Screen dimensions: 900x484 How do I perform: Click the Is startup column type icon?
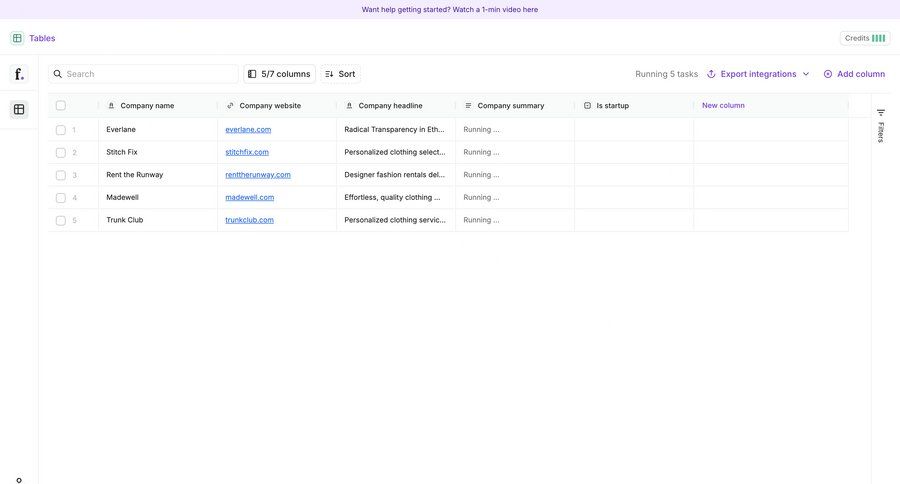pyautogui.click(x=587, y=106)
